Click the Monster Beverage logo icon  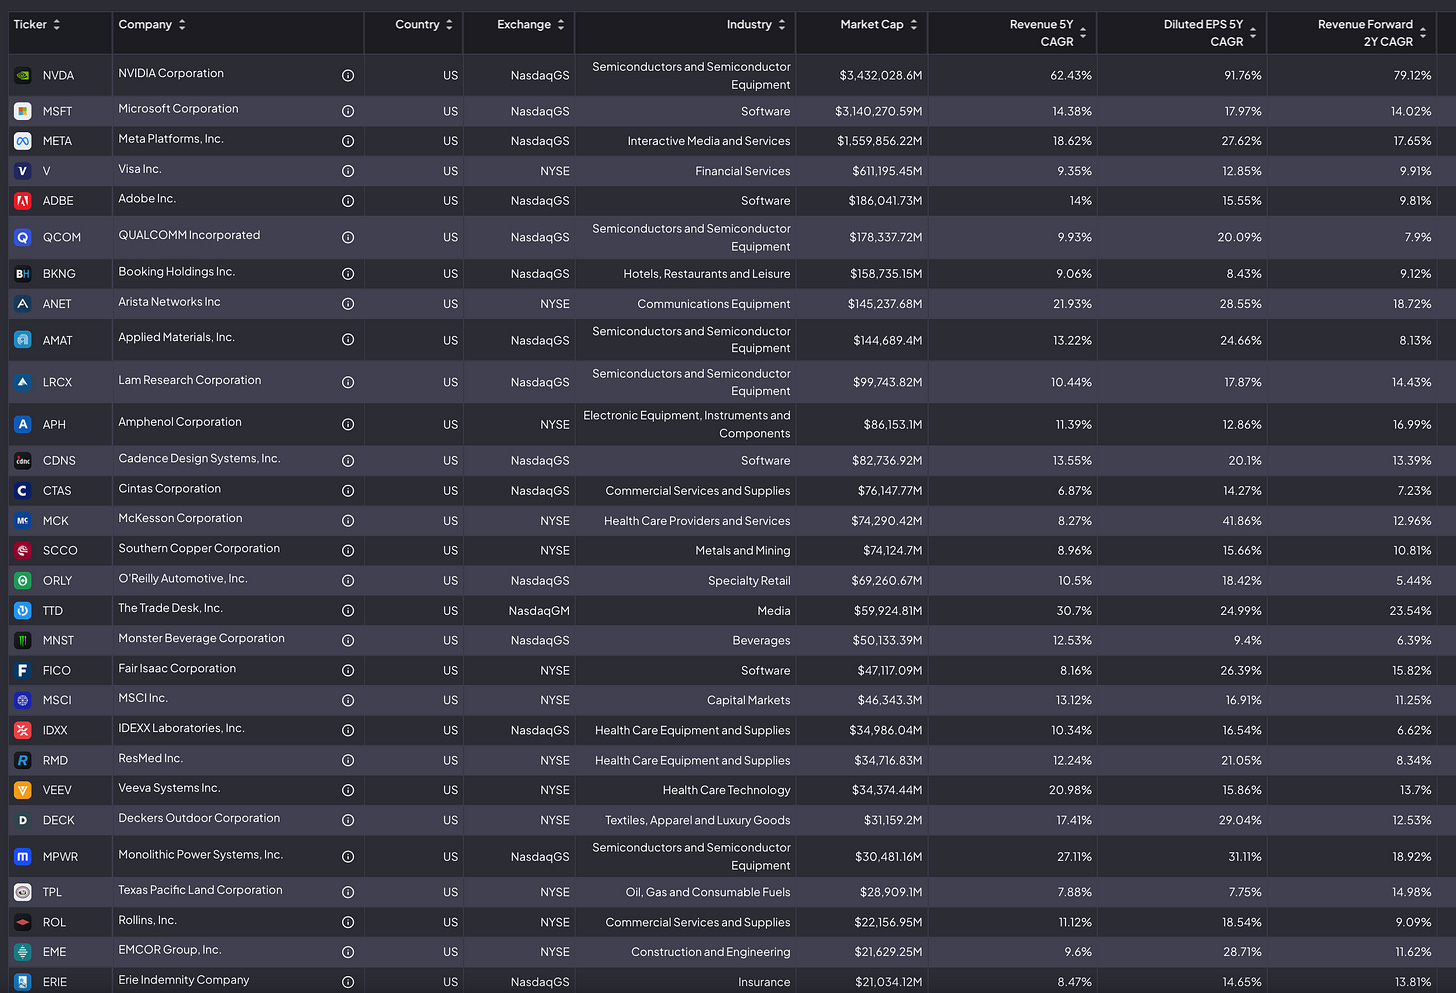click(x=23, y=640)
